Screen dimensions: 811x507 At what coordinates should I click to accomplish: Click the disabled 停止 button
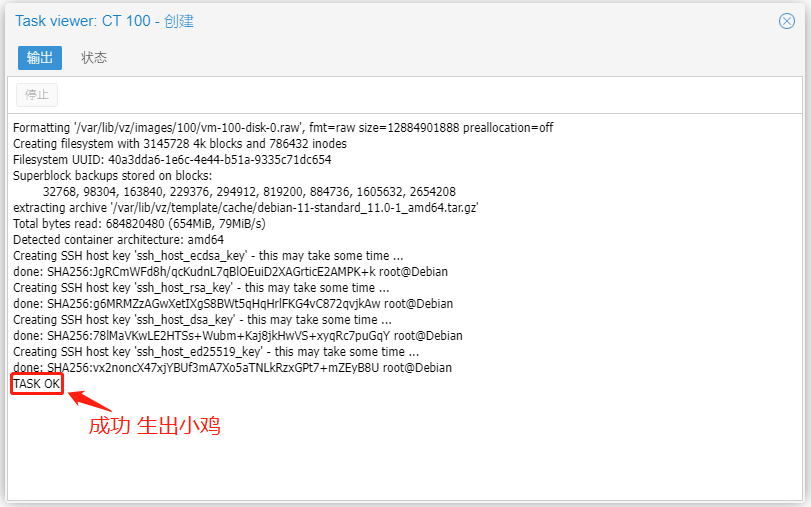[x=37, y=95]
